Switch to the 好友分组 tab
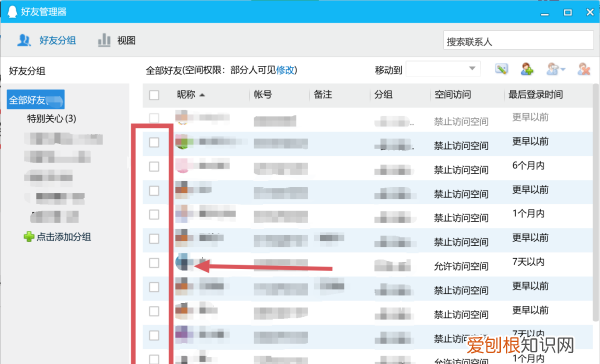 pyautogui.click(x=46, y=40)
